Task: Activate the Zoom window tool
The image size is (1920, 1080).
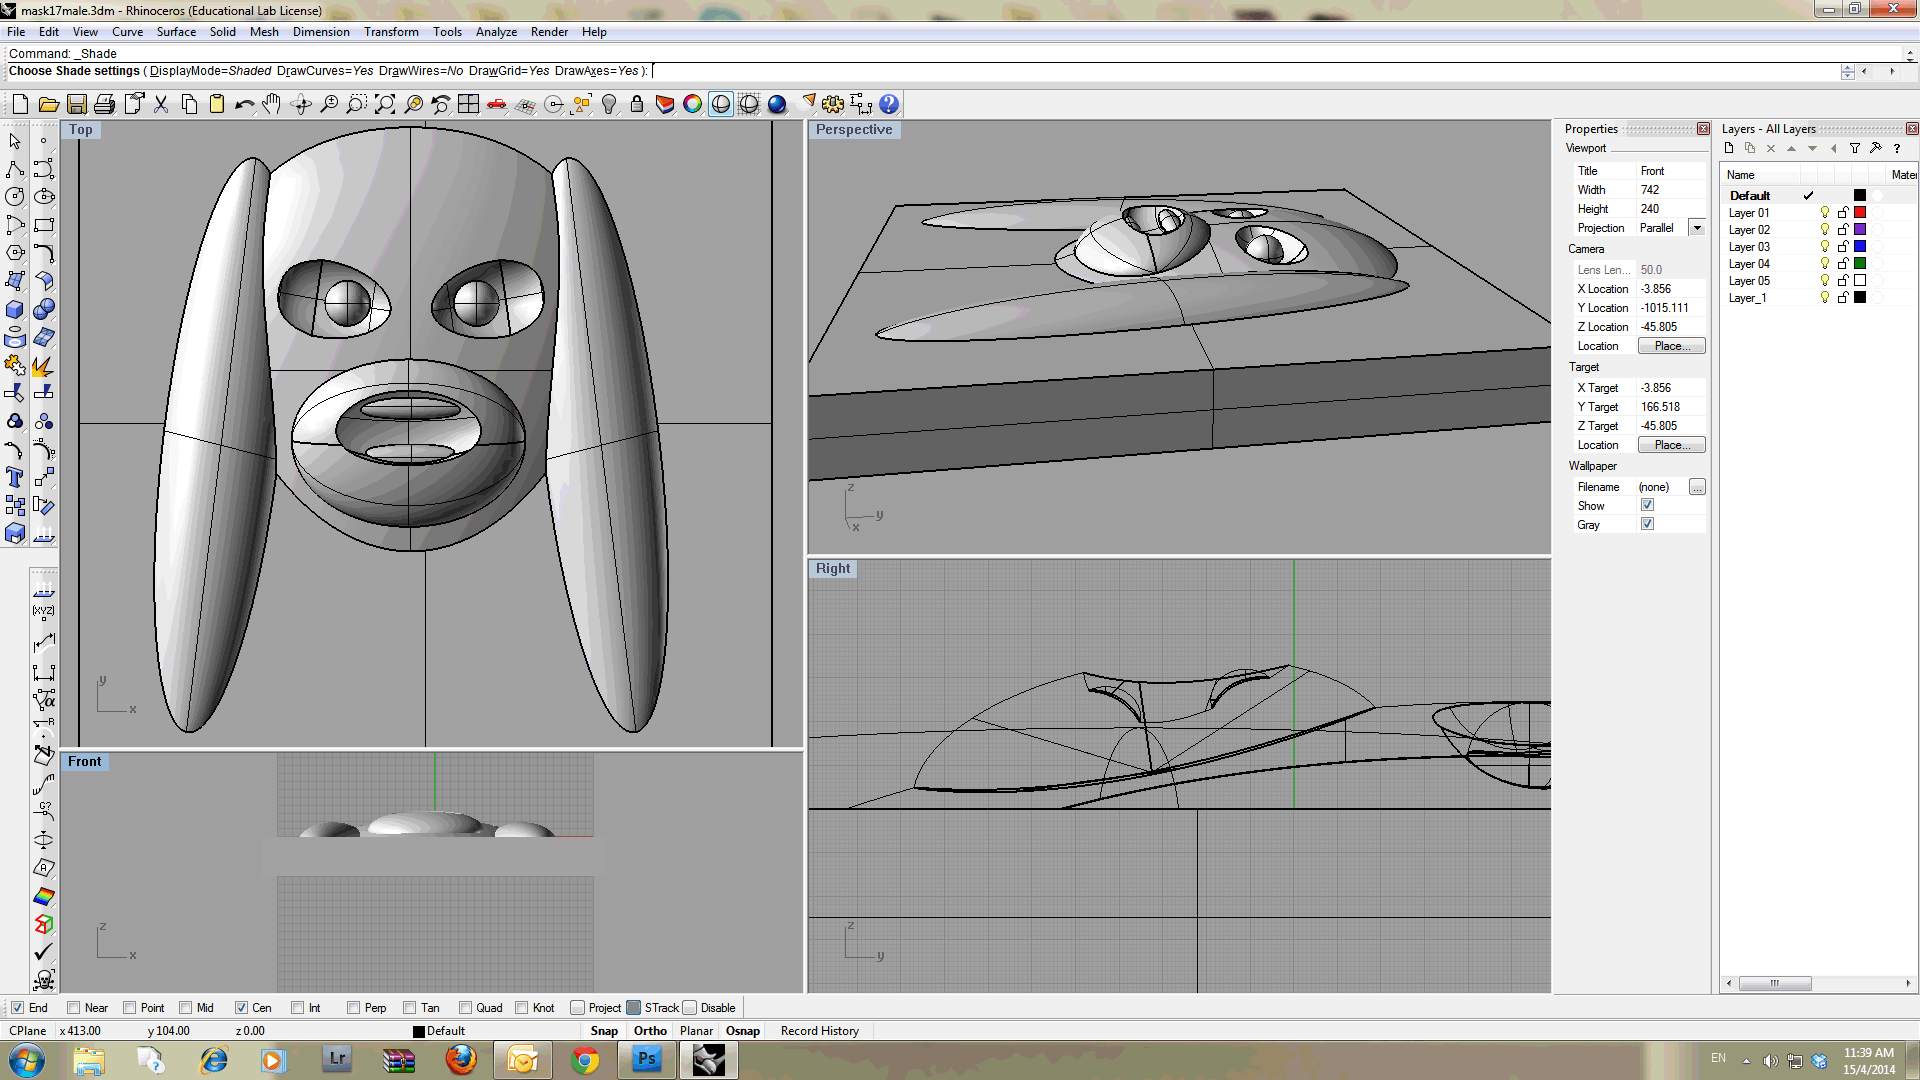Action: click(357, 103)
